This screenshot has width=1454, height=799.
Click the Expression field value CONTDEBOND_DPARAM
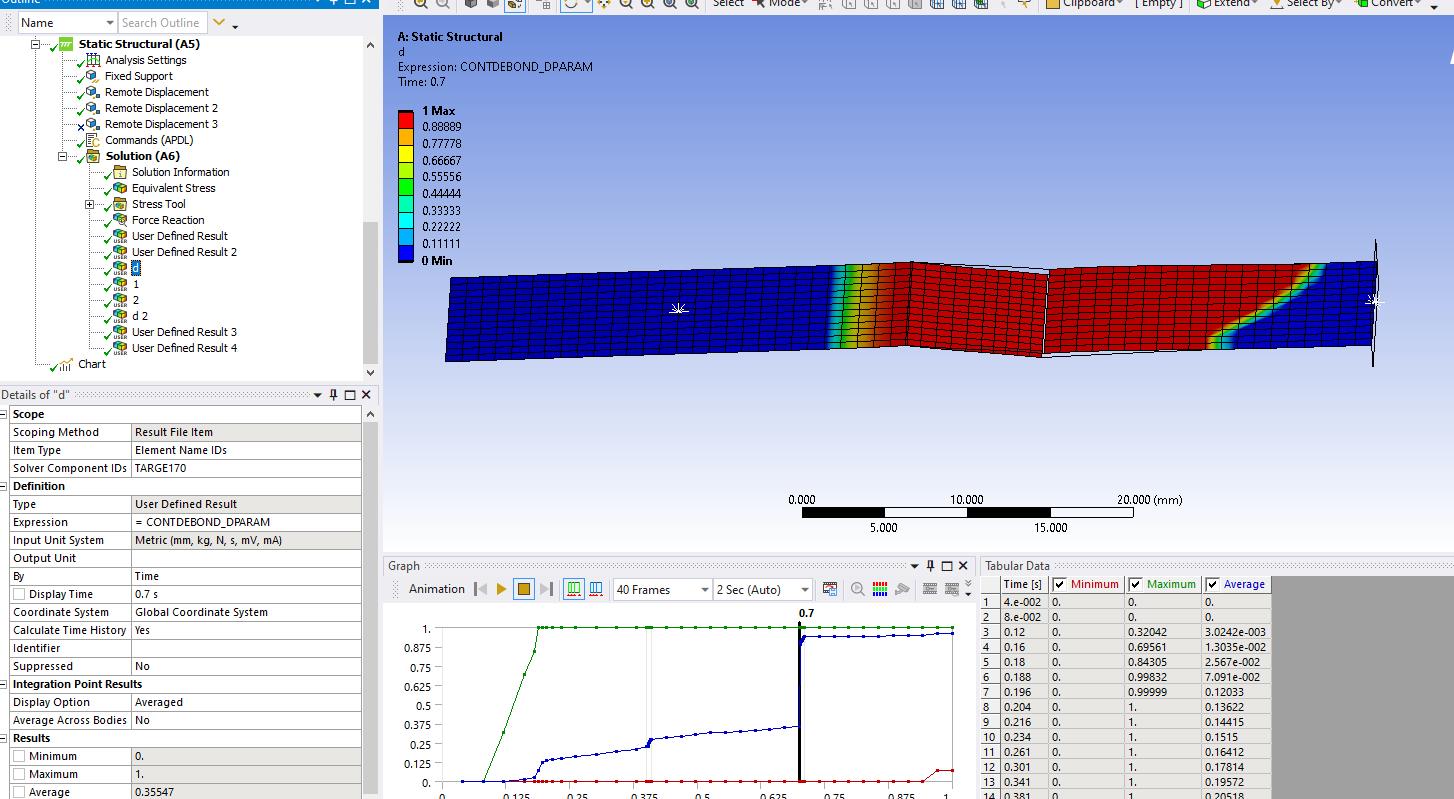[x=246, y=522]
